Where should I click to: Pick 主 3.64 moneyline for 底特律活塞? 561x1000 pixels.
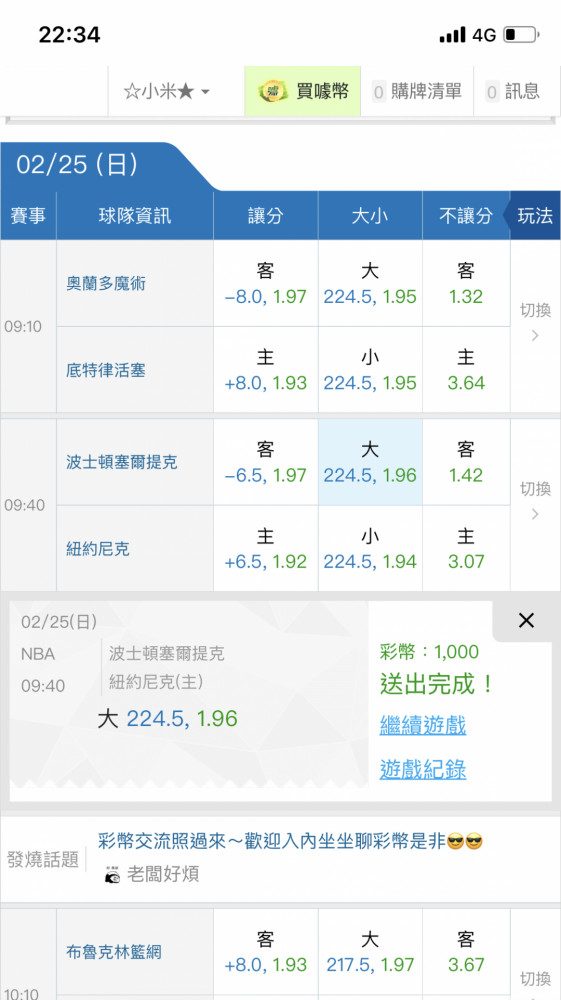click(466, 370)
